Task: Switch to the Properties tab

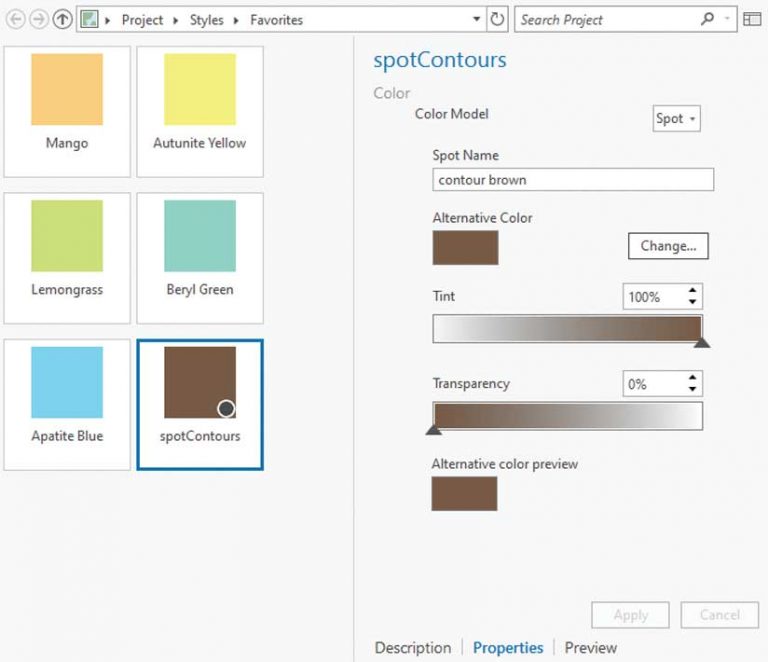Action: (508, 647)
